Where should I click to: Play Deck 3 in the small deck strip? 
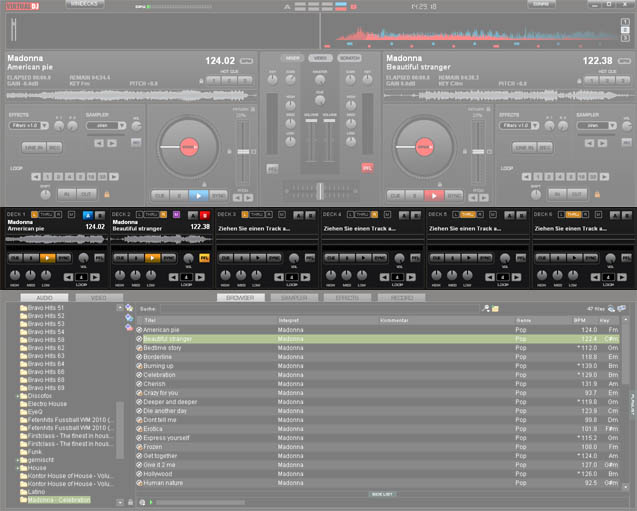click(x=258, y=258)
